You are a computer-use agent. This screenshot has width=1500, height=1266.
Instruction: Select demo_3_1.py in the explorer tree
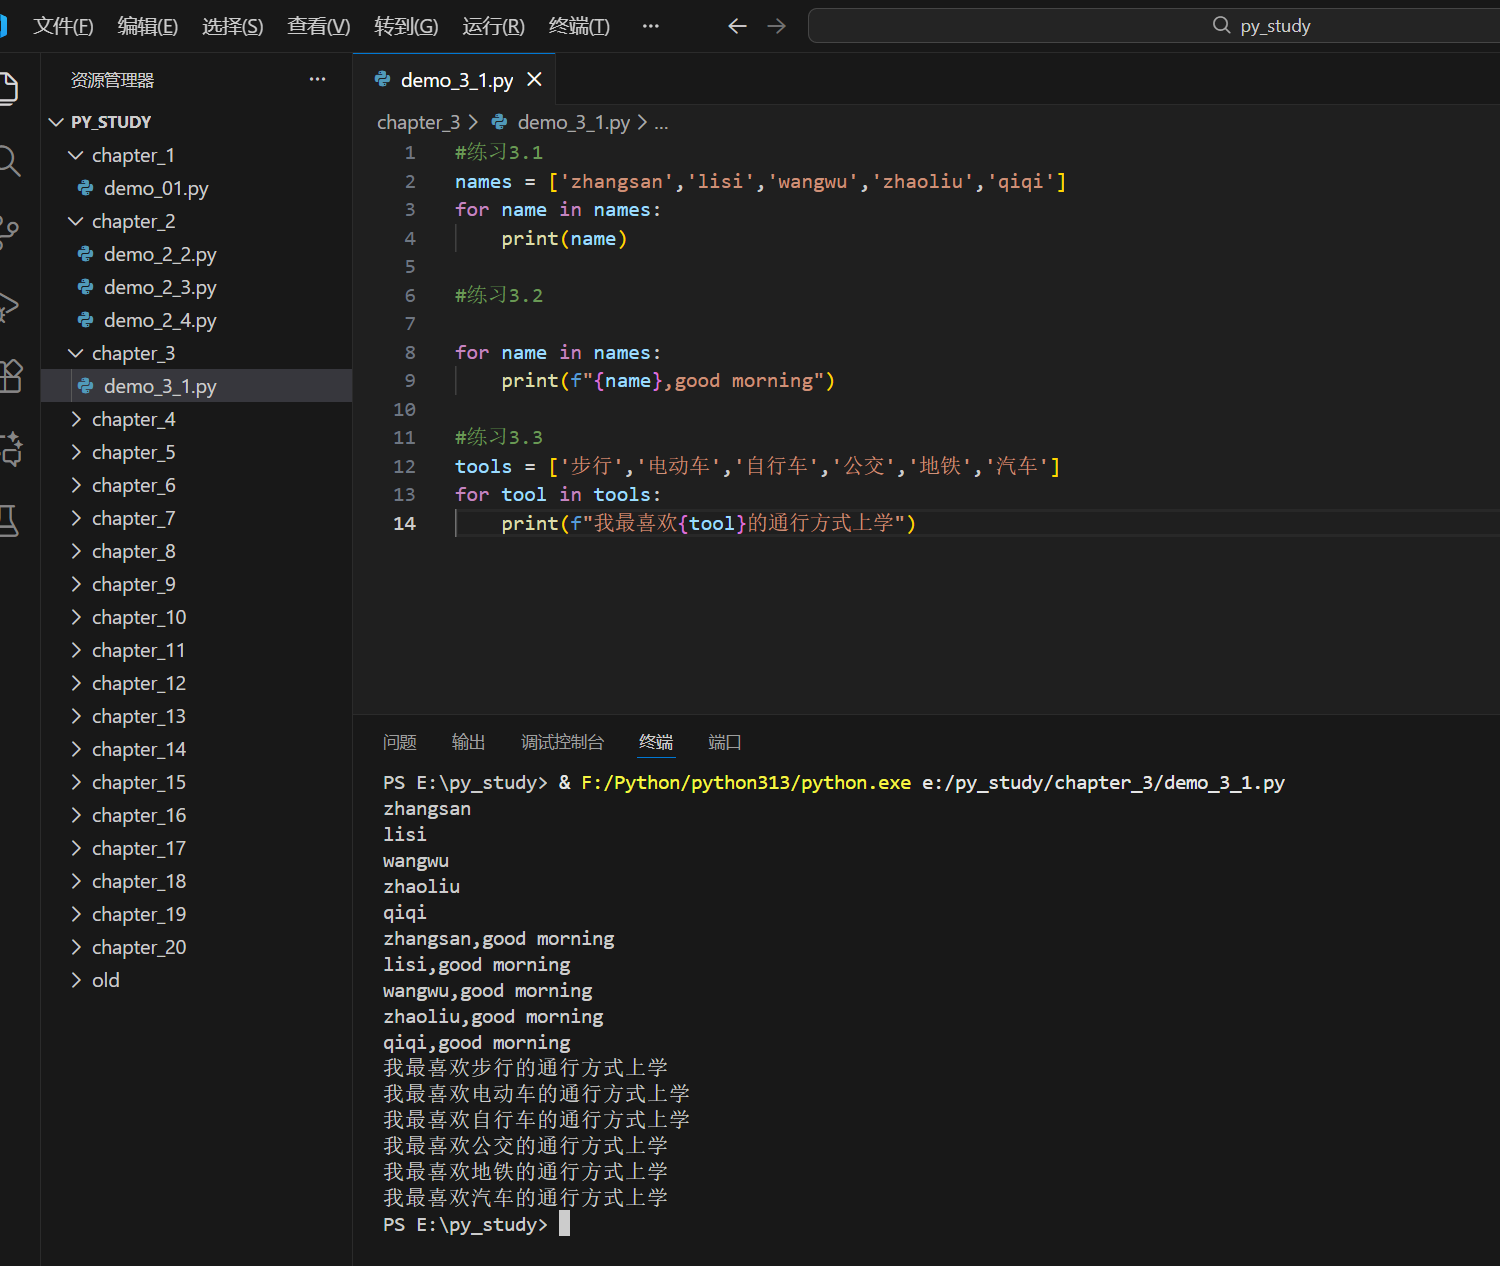(x=196, y=386)
